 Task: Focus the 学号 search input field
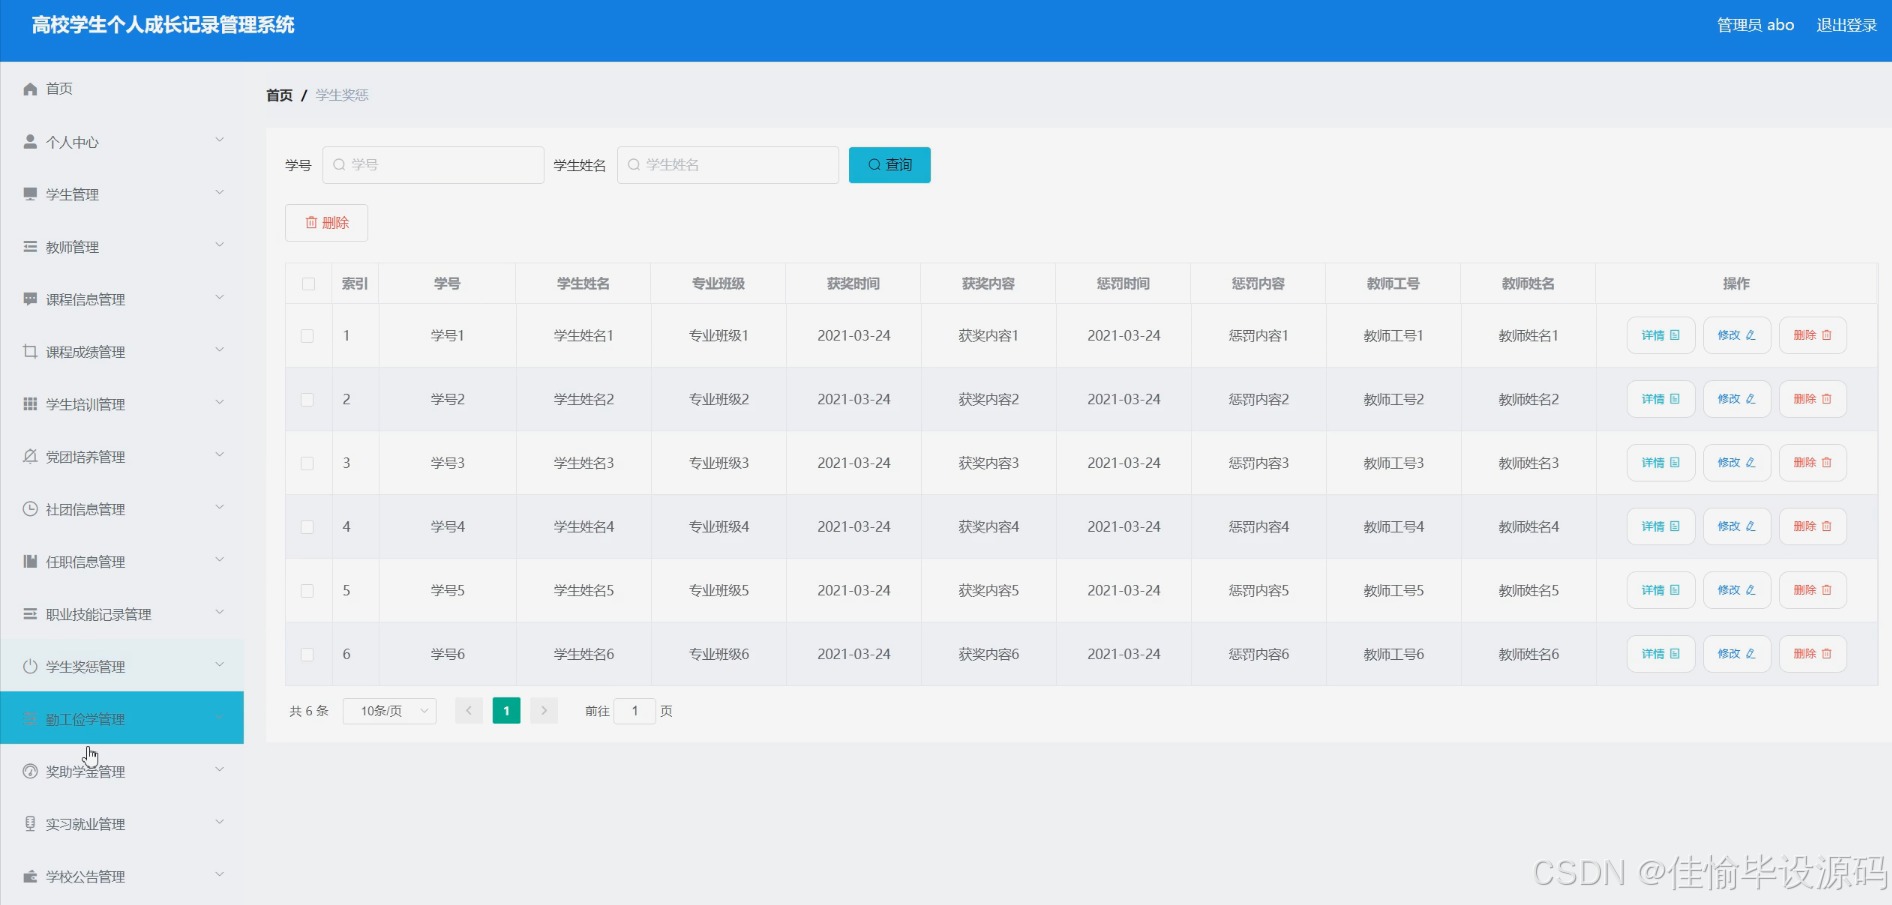coord(433,165)
